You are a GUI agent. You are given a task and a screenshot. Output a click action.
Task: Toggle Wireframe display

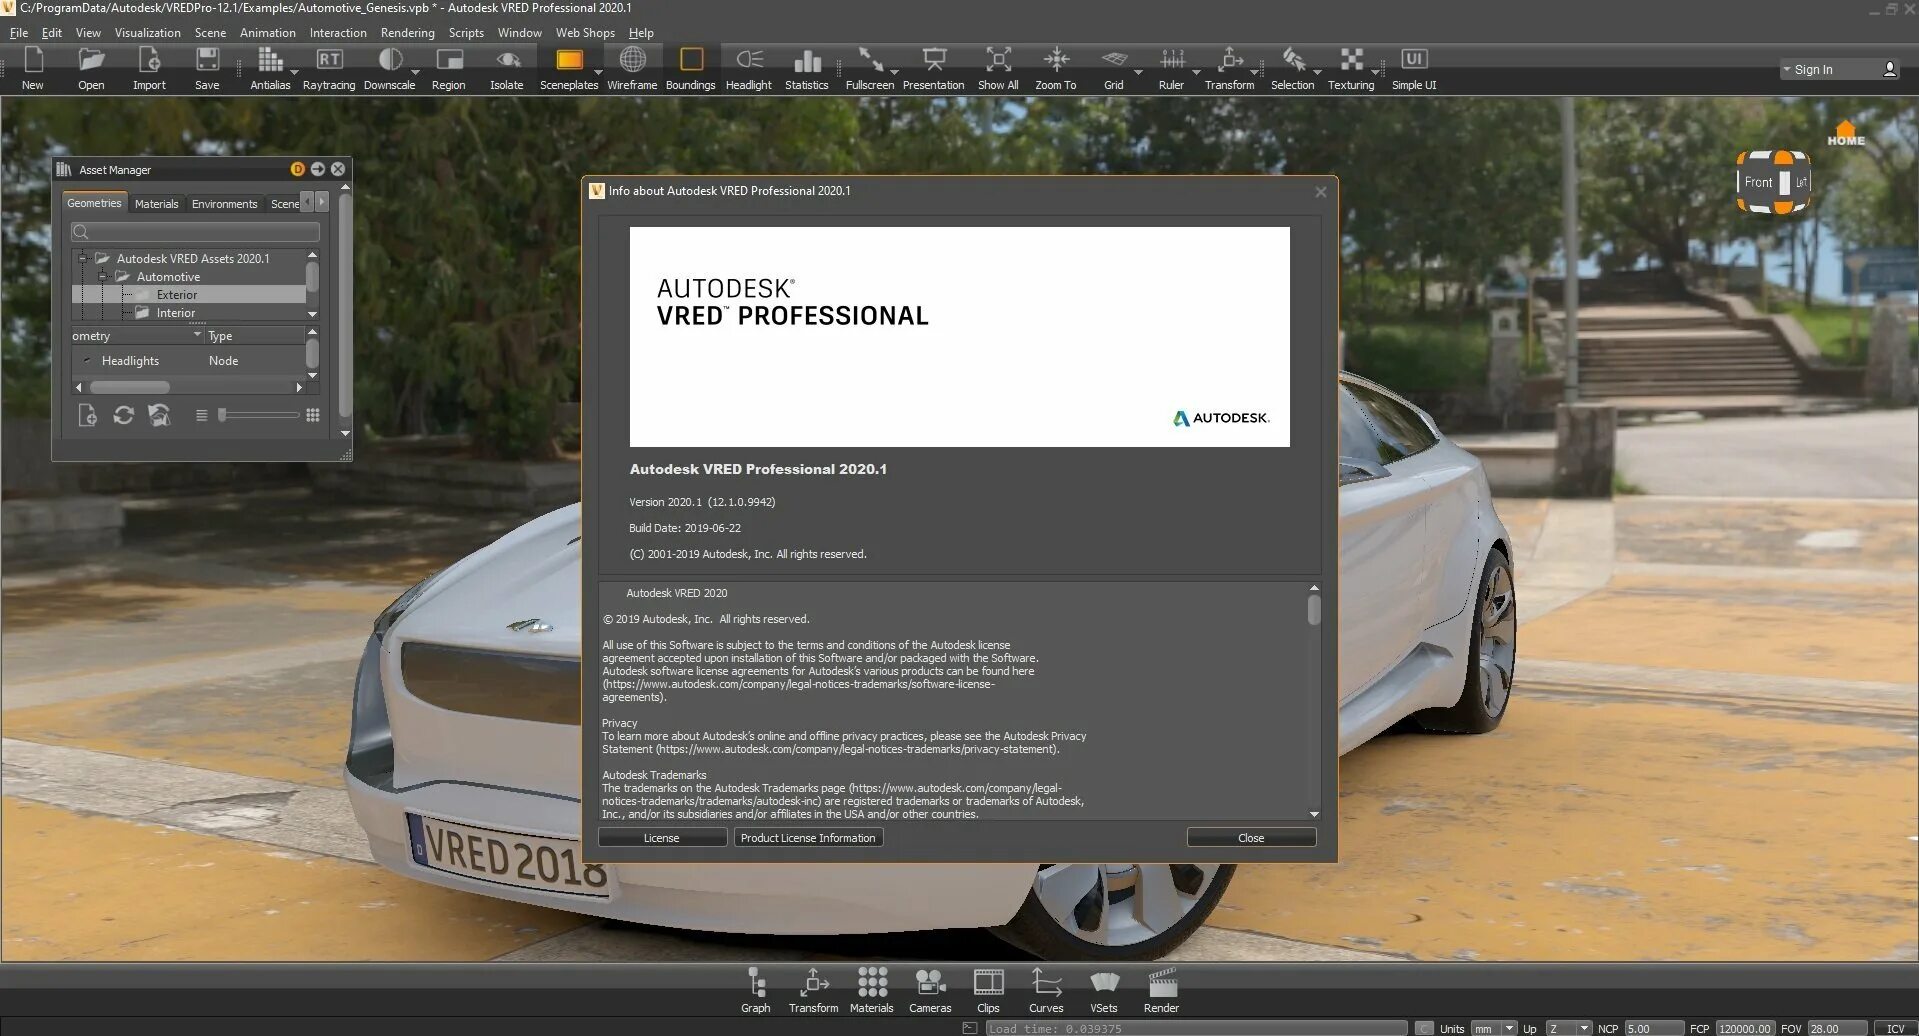pyautogui.click(x=632, y=68)
